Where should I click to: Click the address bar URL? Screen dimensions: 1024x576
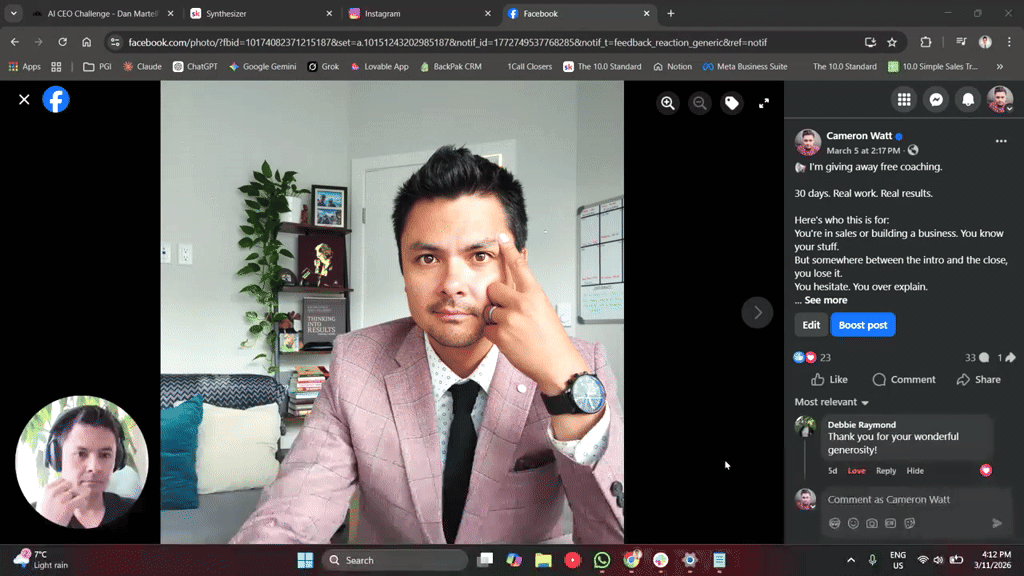pos(447,42)
